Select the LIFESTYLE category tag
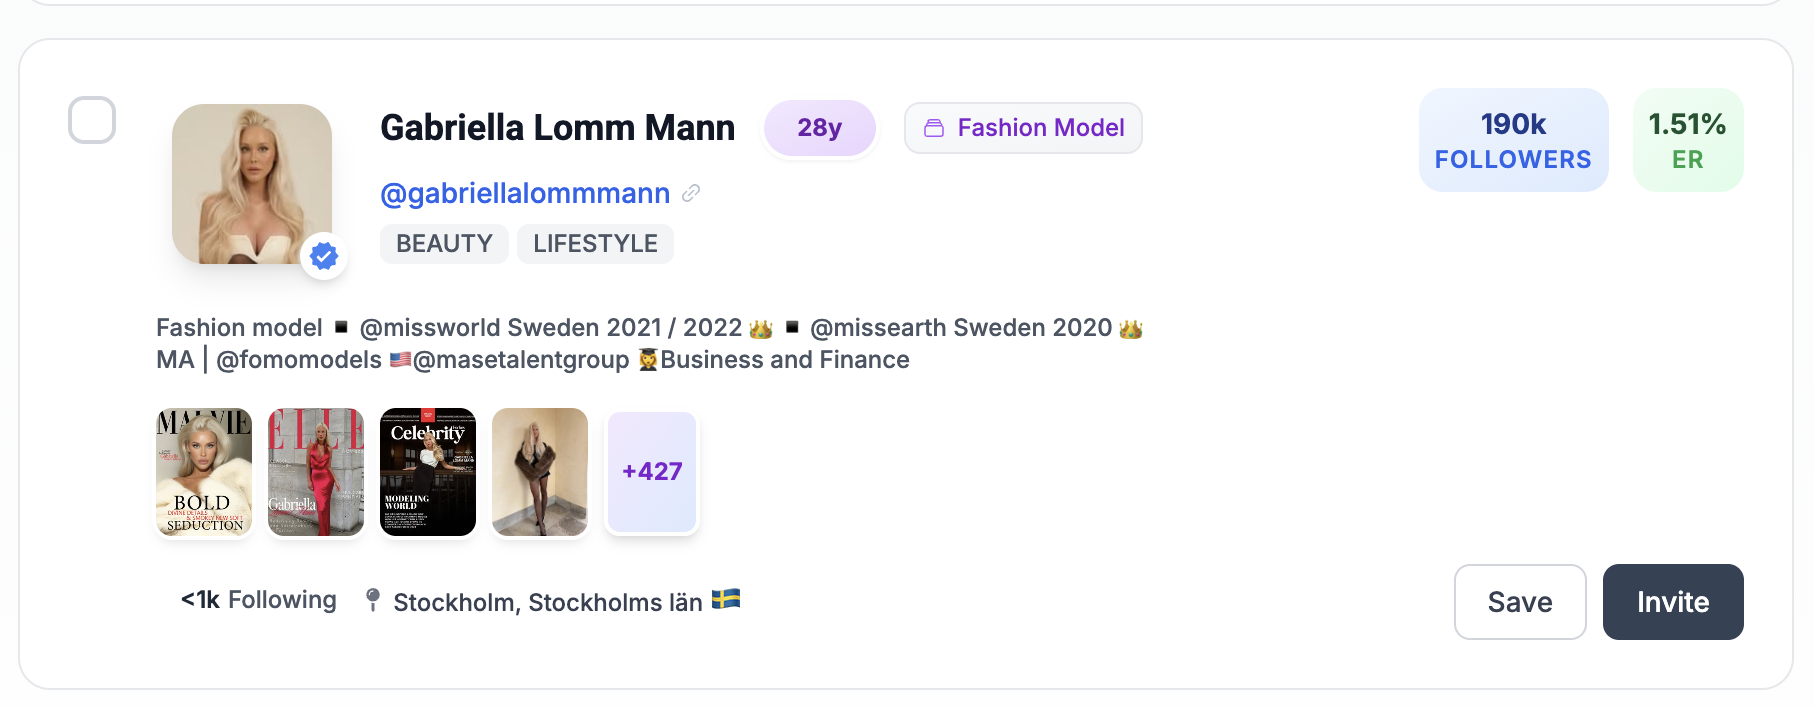The height and width of the screenshot is (708, 1814). tap(595, 243)
